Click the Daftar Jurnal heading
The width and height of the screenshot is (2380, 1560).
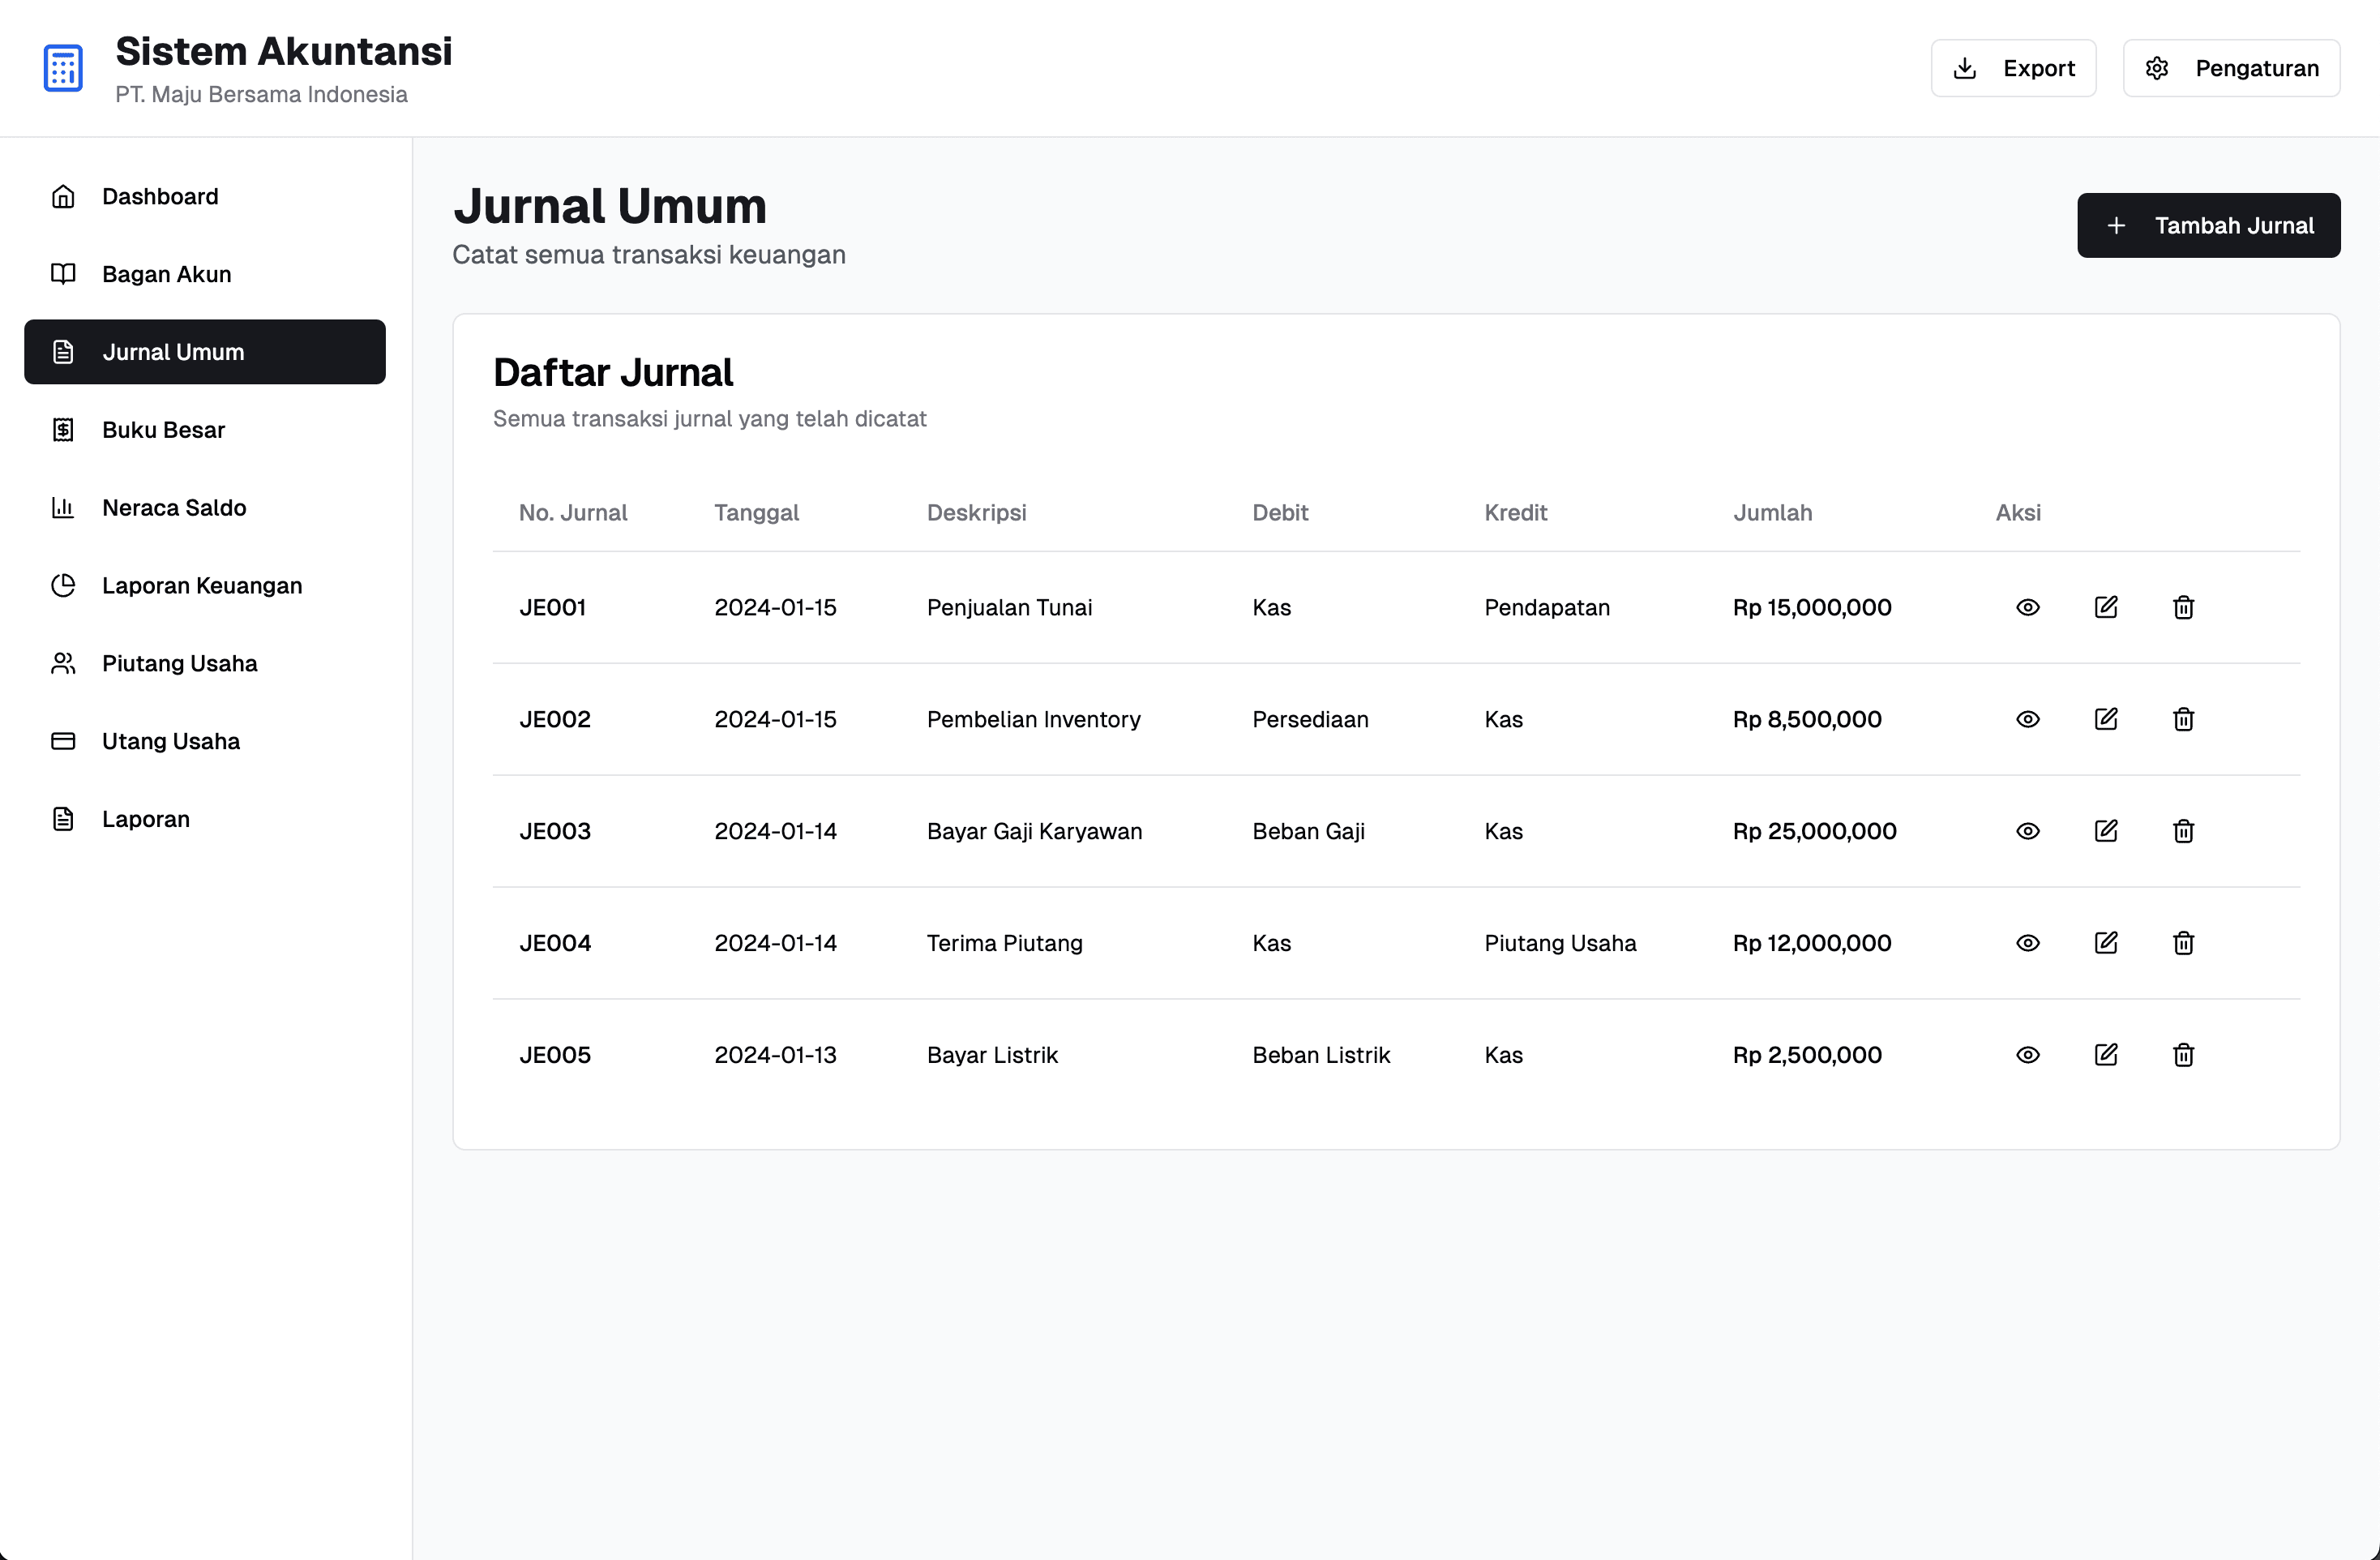click(613, 372)
